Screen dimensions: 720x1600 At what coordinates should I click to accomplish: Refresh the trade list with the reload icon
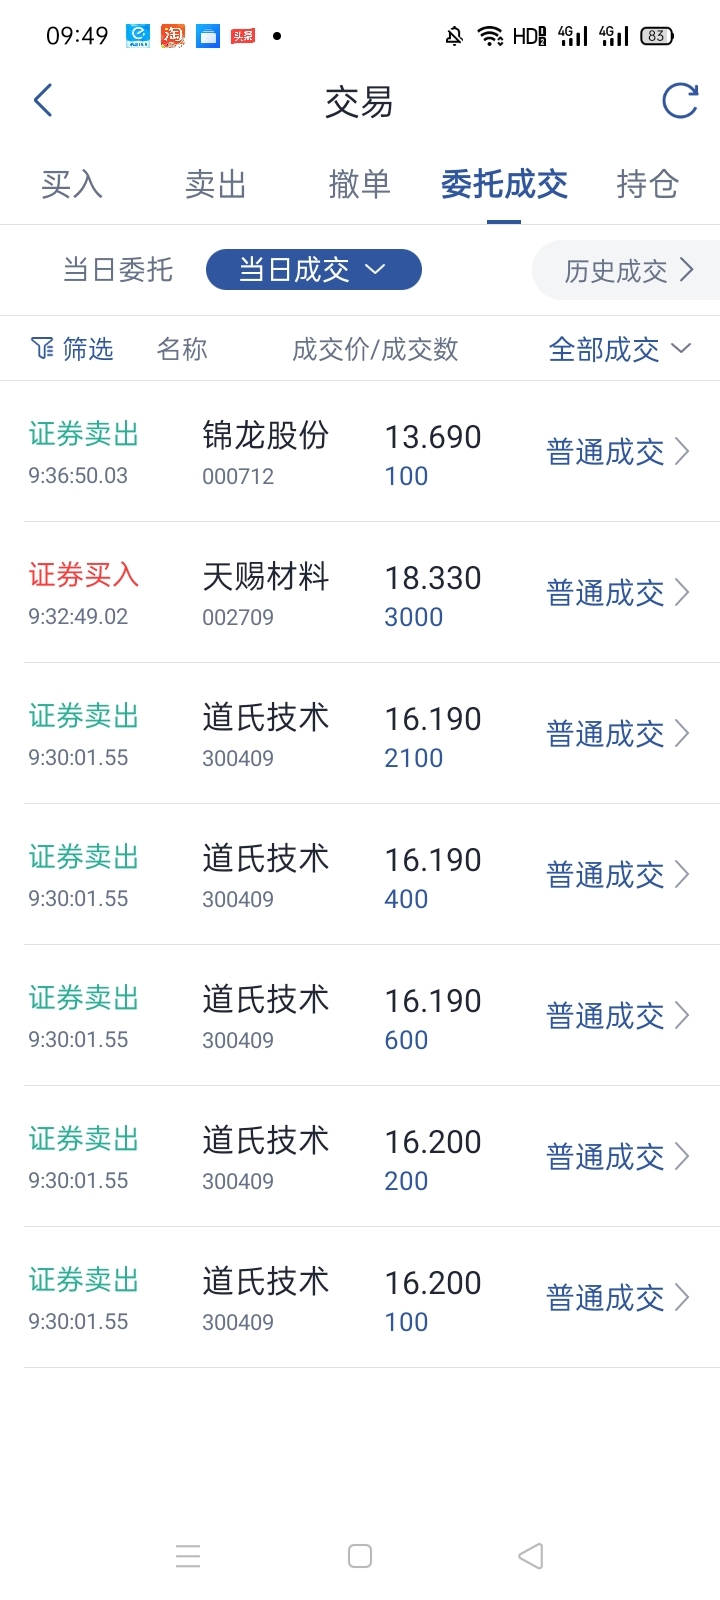coord(680,100)
